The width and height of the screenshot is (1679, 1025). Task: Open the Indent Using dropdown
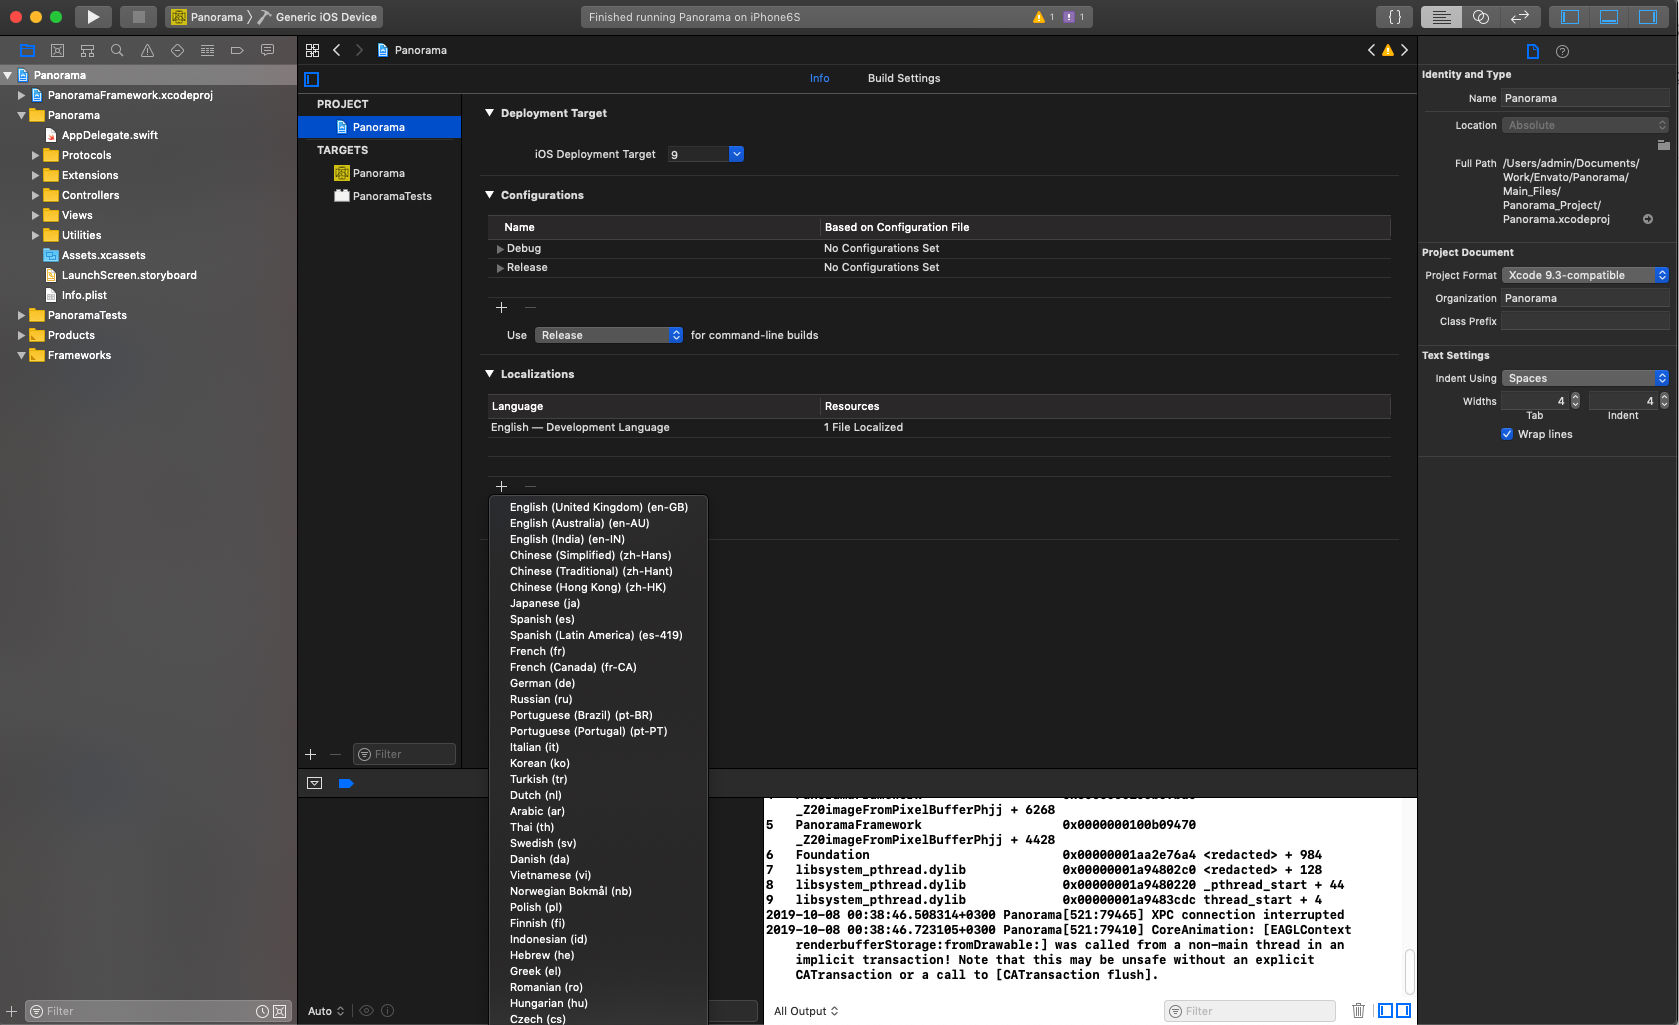point(1585,378)
